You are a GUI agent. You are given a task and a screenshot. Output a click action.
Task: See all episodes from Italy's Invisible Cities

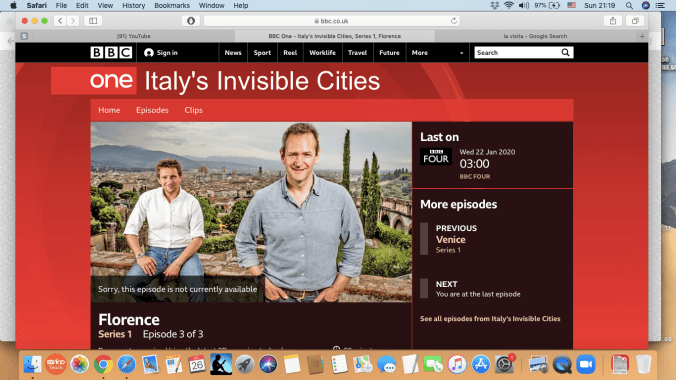490,319
